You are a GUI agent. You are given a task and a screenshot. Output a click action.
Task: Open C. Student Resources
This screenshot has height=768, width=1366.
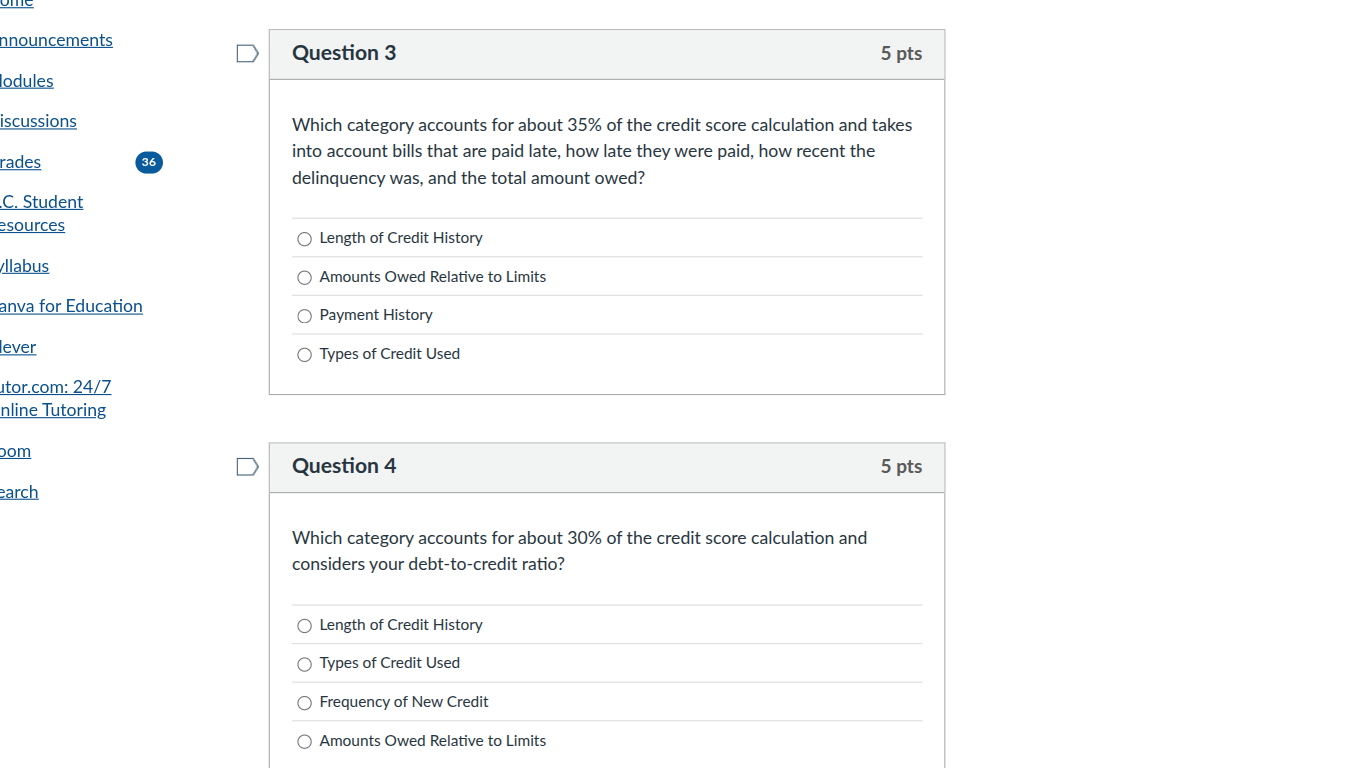point(42,213)
